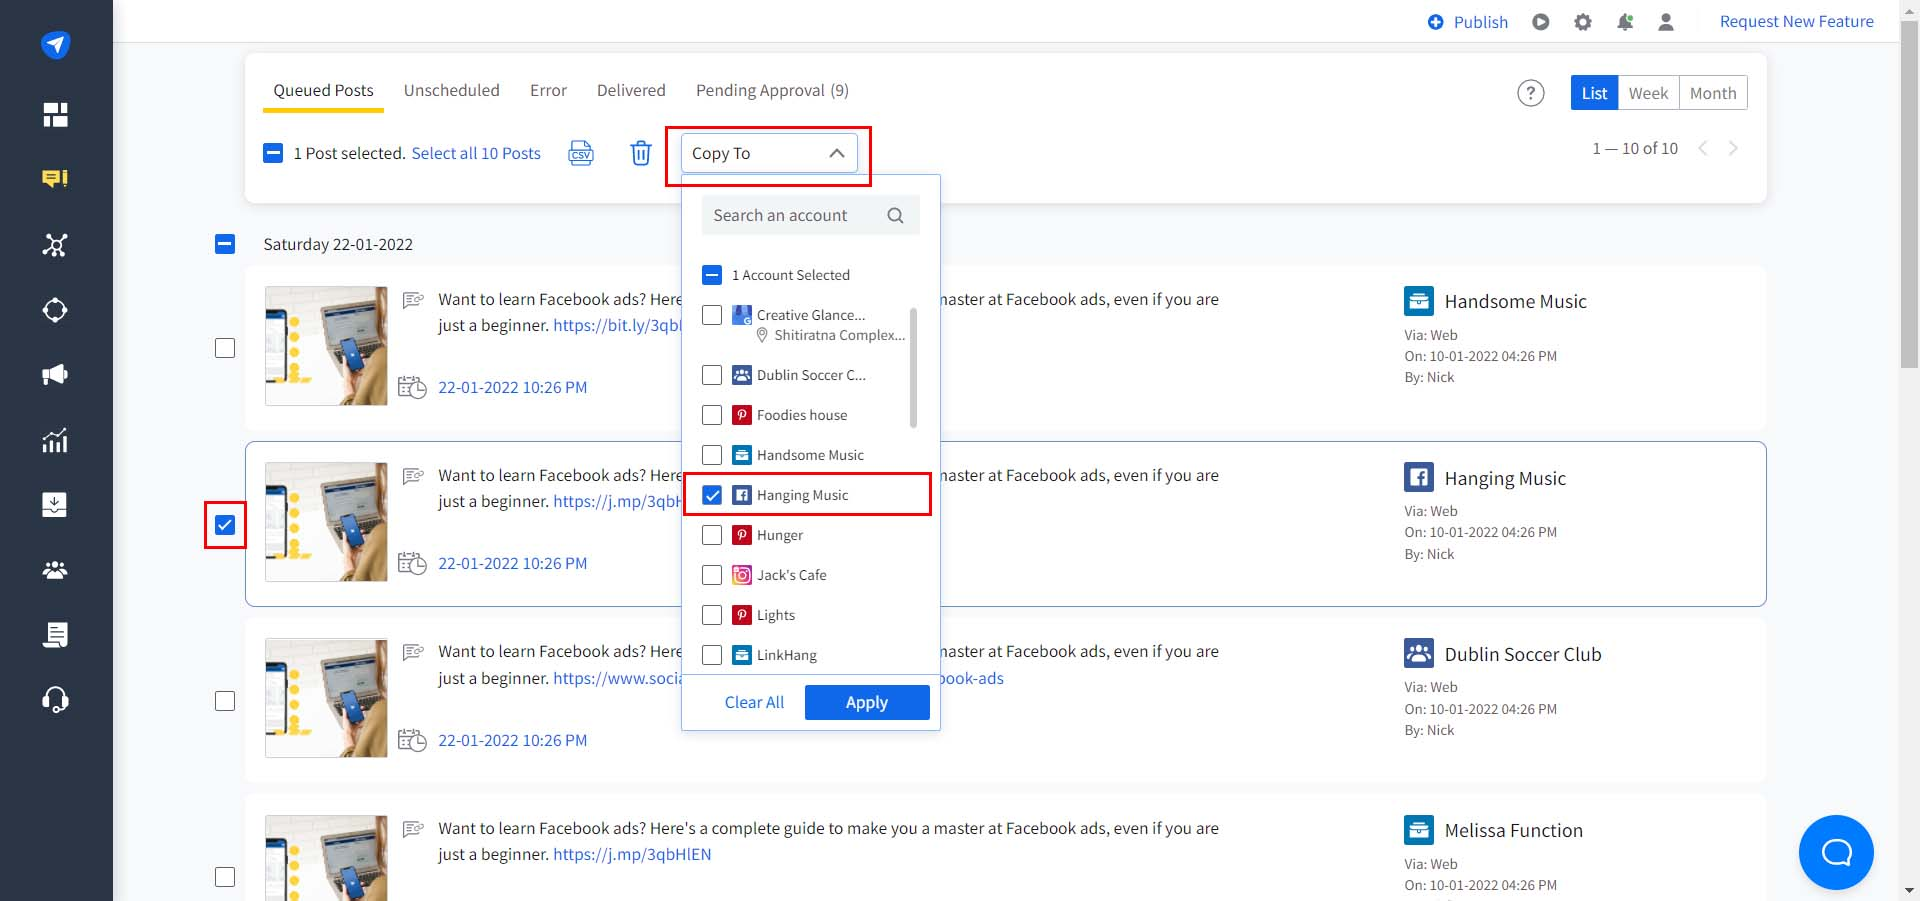This screenshot has height=901, width=1920.
Task: Click Apply in Copy To dropdown
Action: [867, 702]
